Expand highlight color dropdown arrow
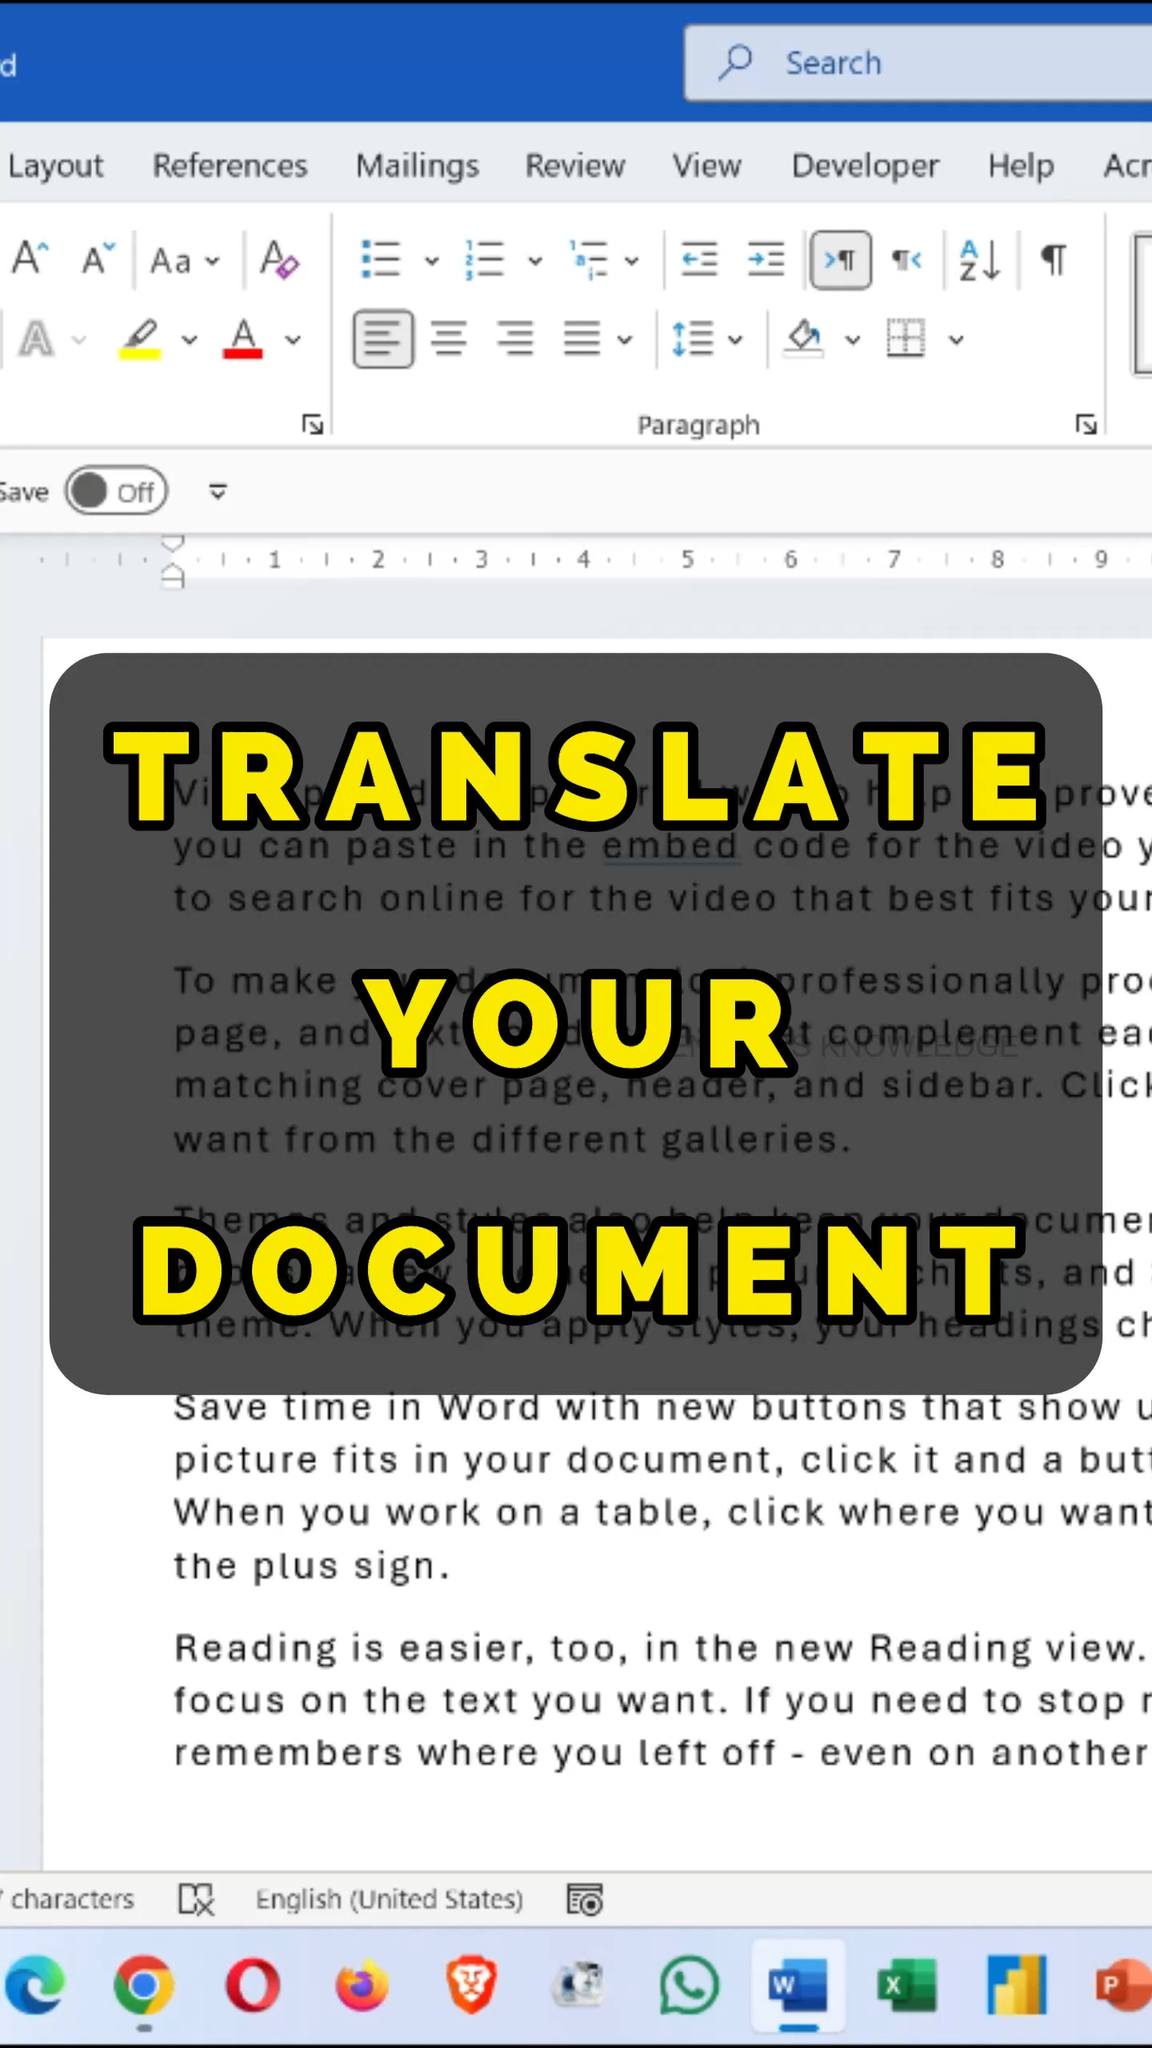Viewport: 1152px width, 2048px height. (x=189, y=340)
